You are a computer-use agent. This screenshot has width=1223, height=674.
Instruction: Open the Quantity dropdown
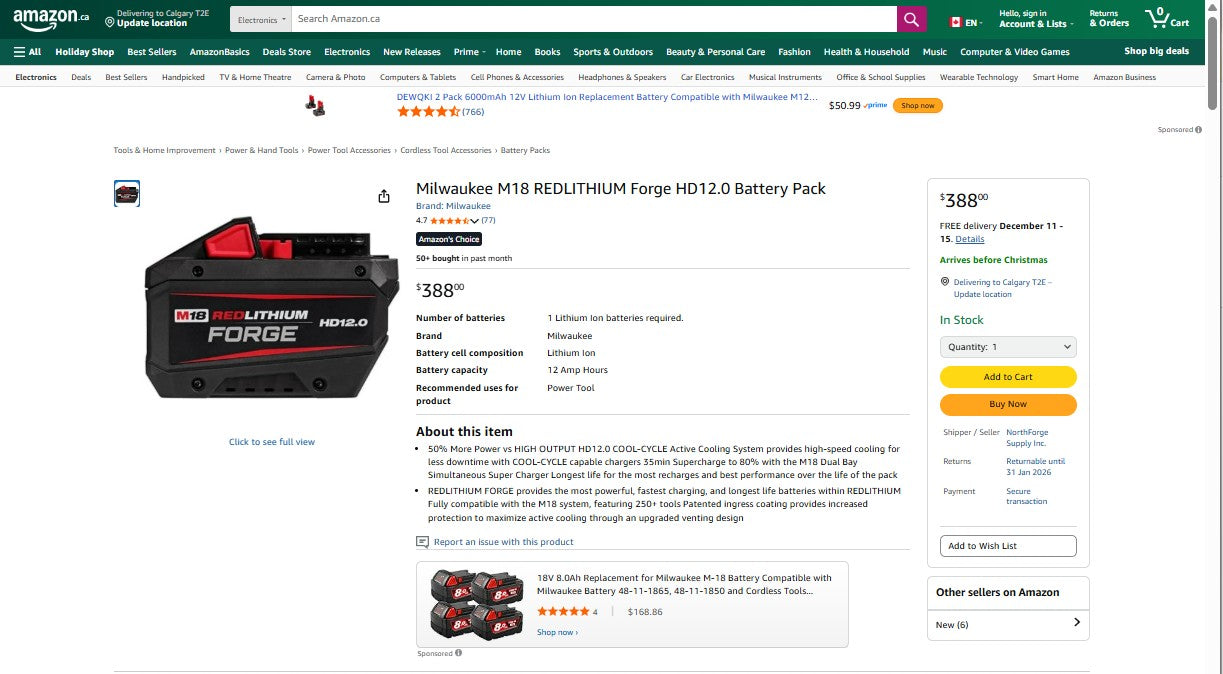(x=1007, y=346)
